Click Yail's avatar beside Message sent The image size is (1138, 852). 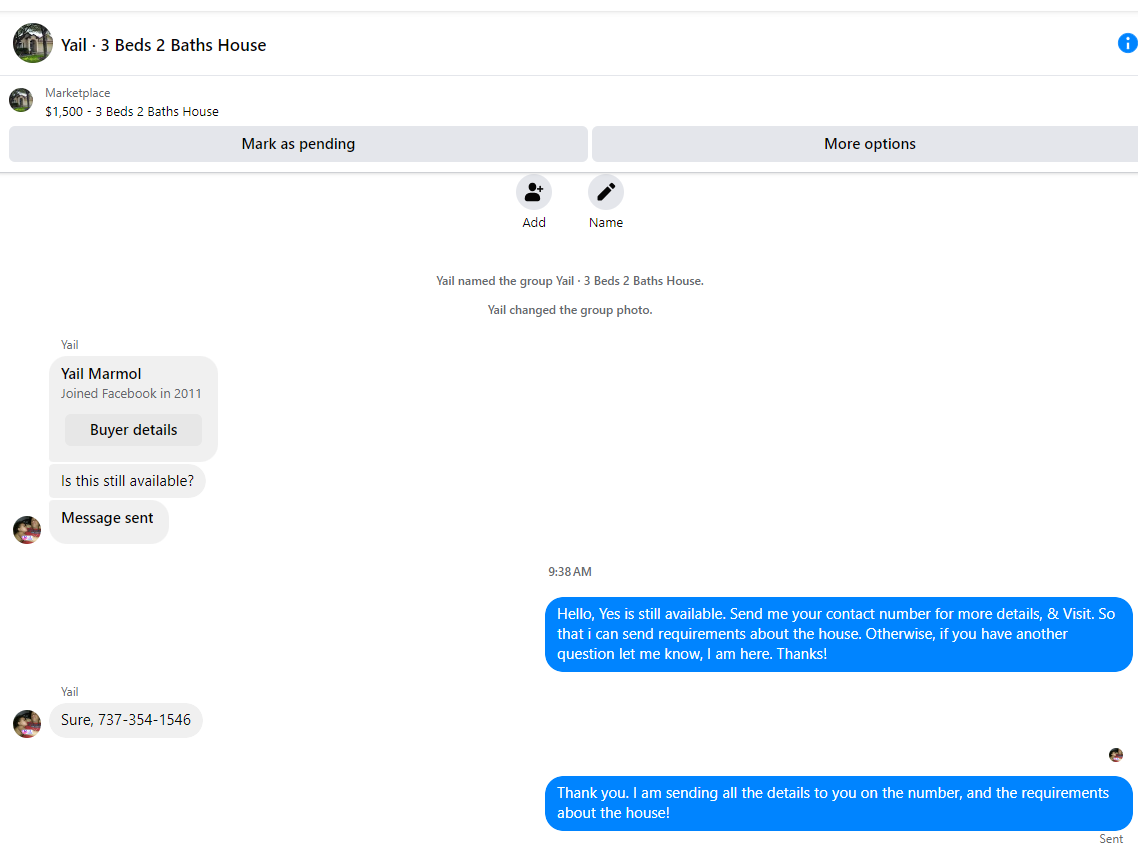pos(27,530)
